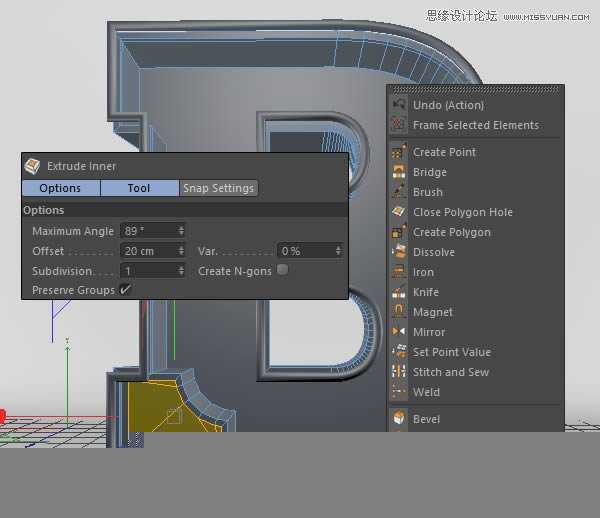This screenshot has height=518, width=600.
Task: Toggle the Preserve Groups checkbox
Action: tap(125, 289)
